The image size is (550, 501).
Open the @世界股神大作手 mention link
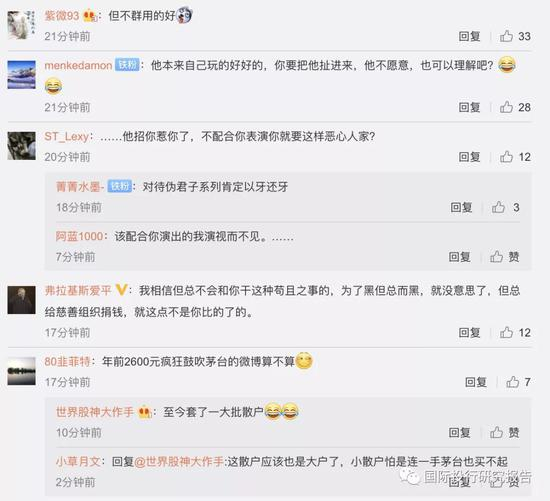coord(179,461)
